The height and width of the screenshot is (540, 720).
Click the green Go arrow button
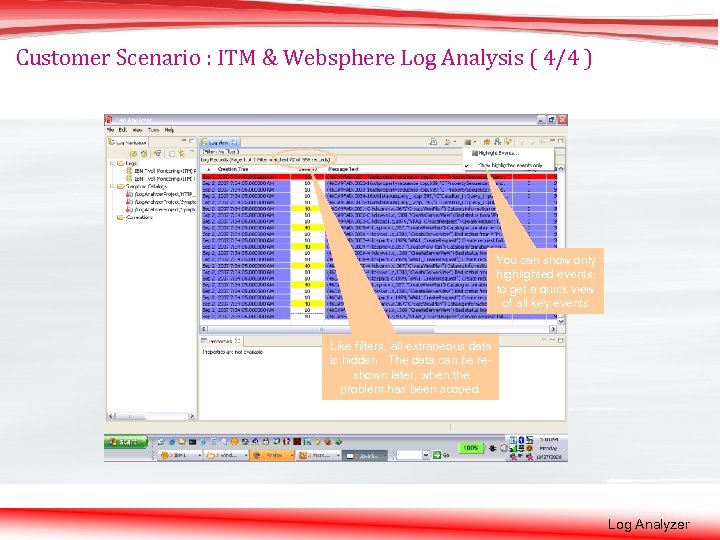(437, 455)
